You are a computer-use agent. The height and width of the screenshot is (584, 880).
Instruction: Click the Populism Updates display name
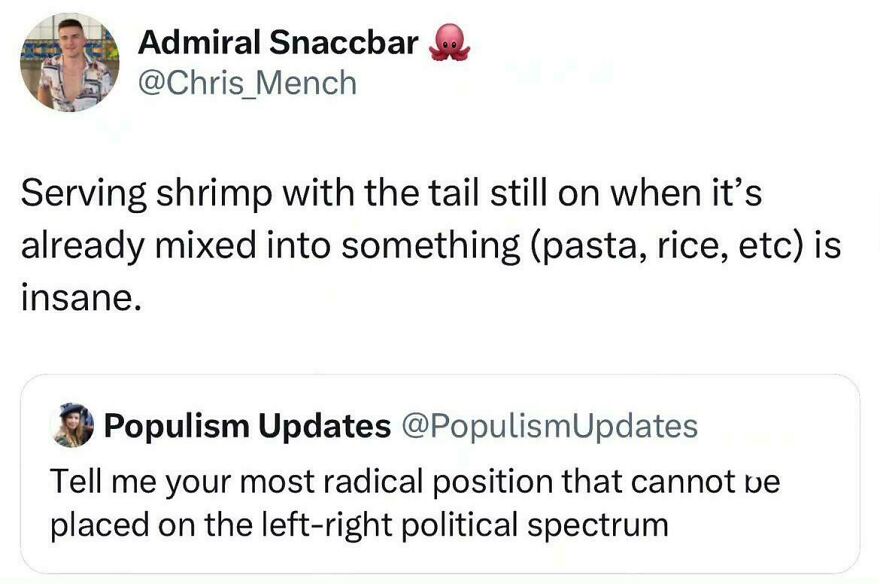[244, 424]
